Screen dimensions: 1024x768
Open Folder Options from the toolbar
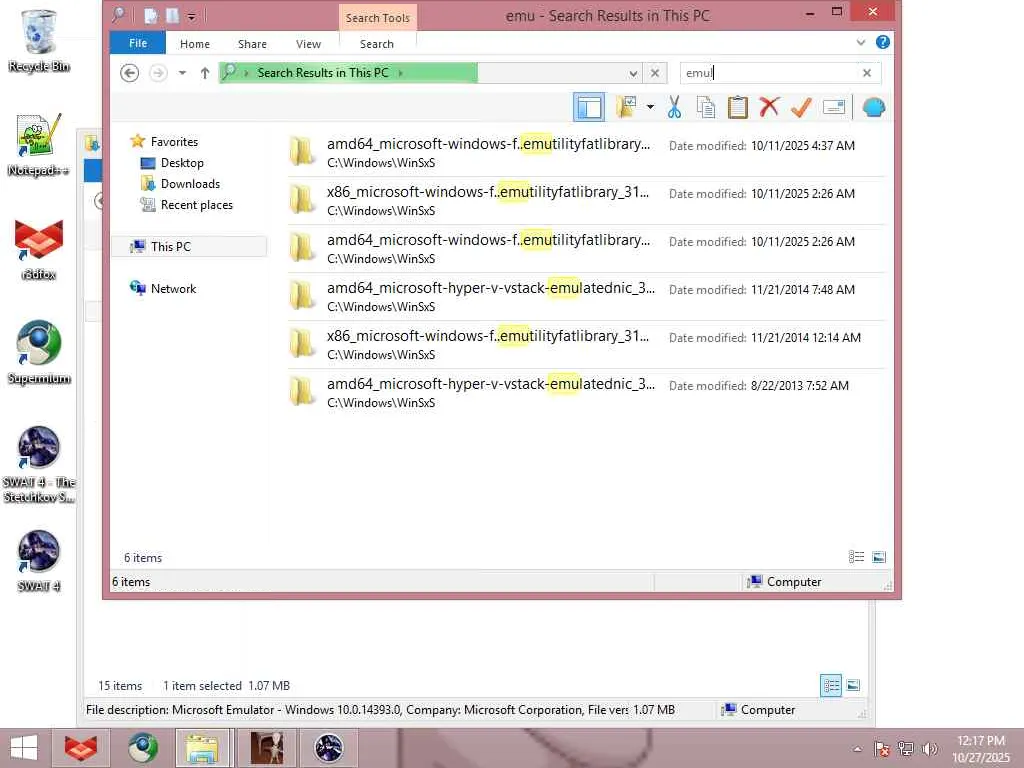click(626, 107)
